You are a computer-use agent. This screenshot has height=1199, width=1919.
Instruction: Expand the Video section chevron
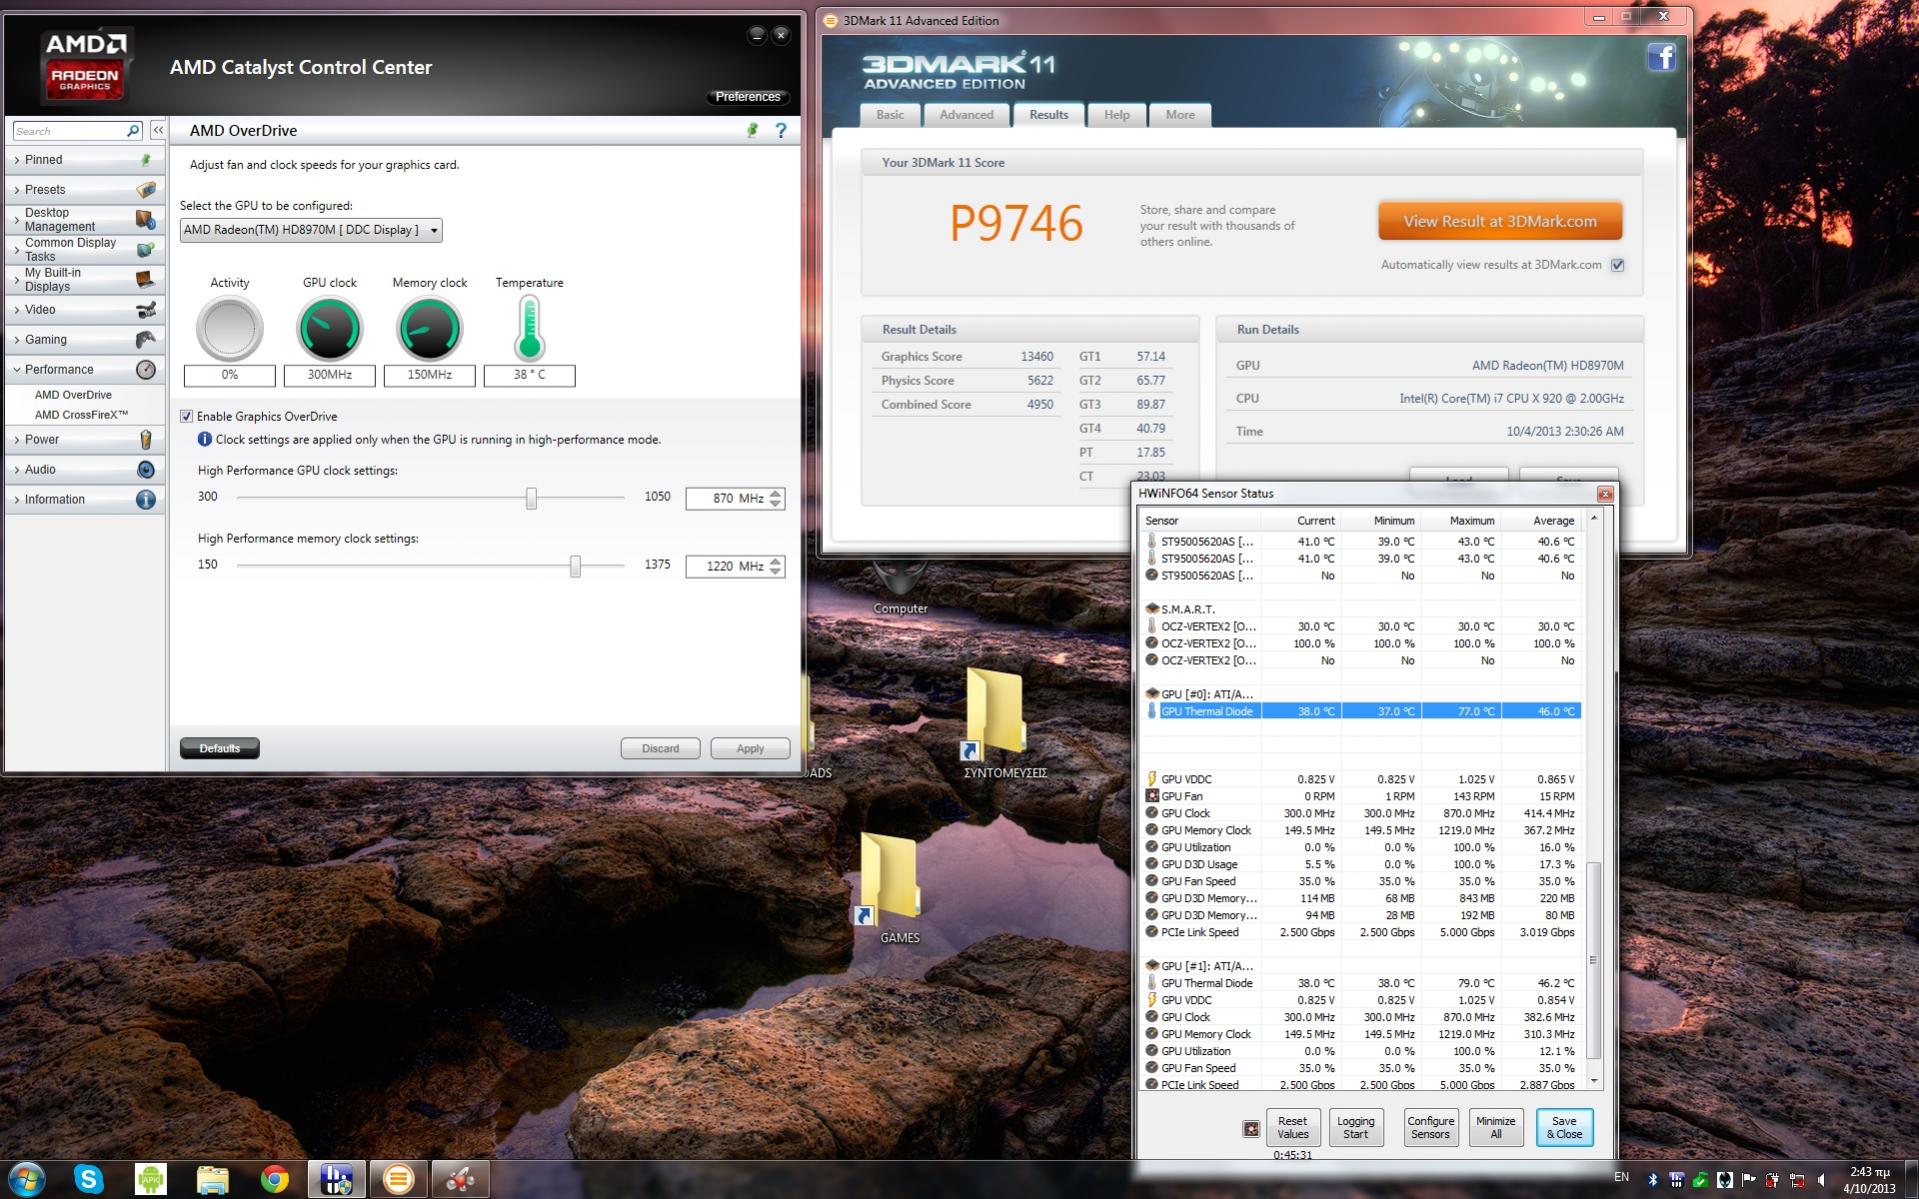17,310
